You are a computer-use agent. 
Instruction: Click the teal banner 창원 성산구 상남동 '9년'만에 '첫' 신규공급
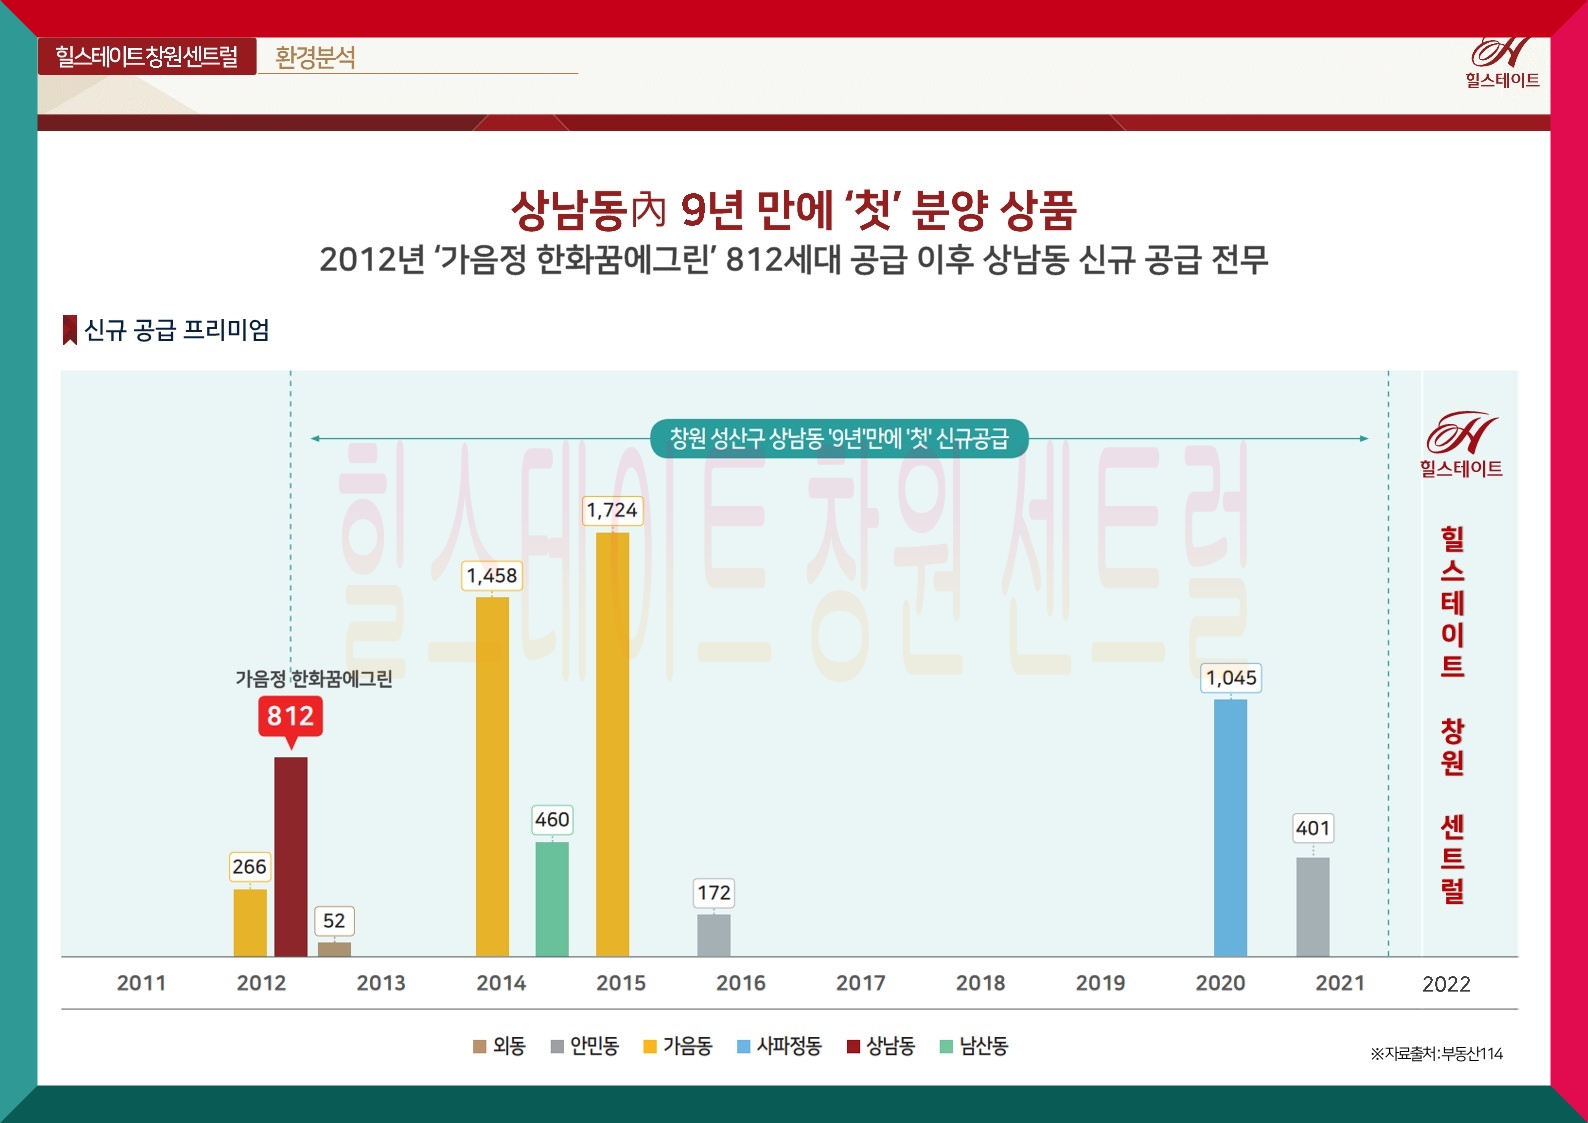pyautogui.click(x=839, y=438)
